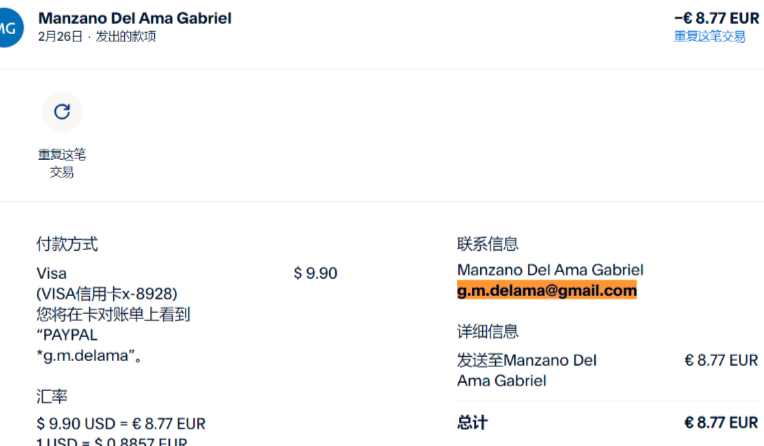This screenshot has width=764, height=446.
Task: Click the € 8.77 EUR amount beside 发送至
Action: tap(720, 360)
